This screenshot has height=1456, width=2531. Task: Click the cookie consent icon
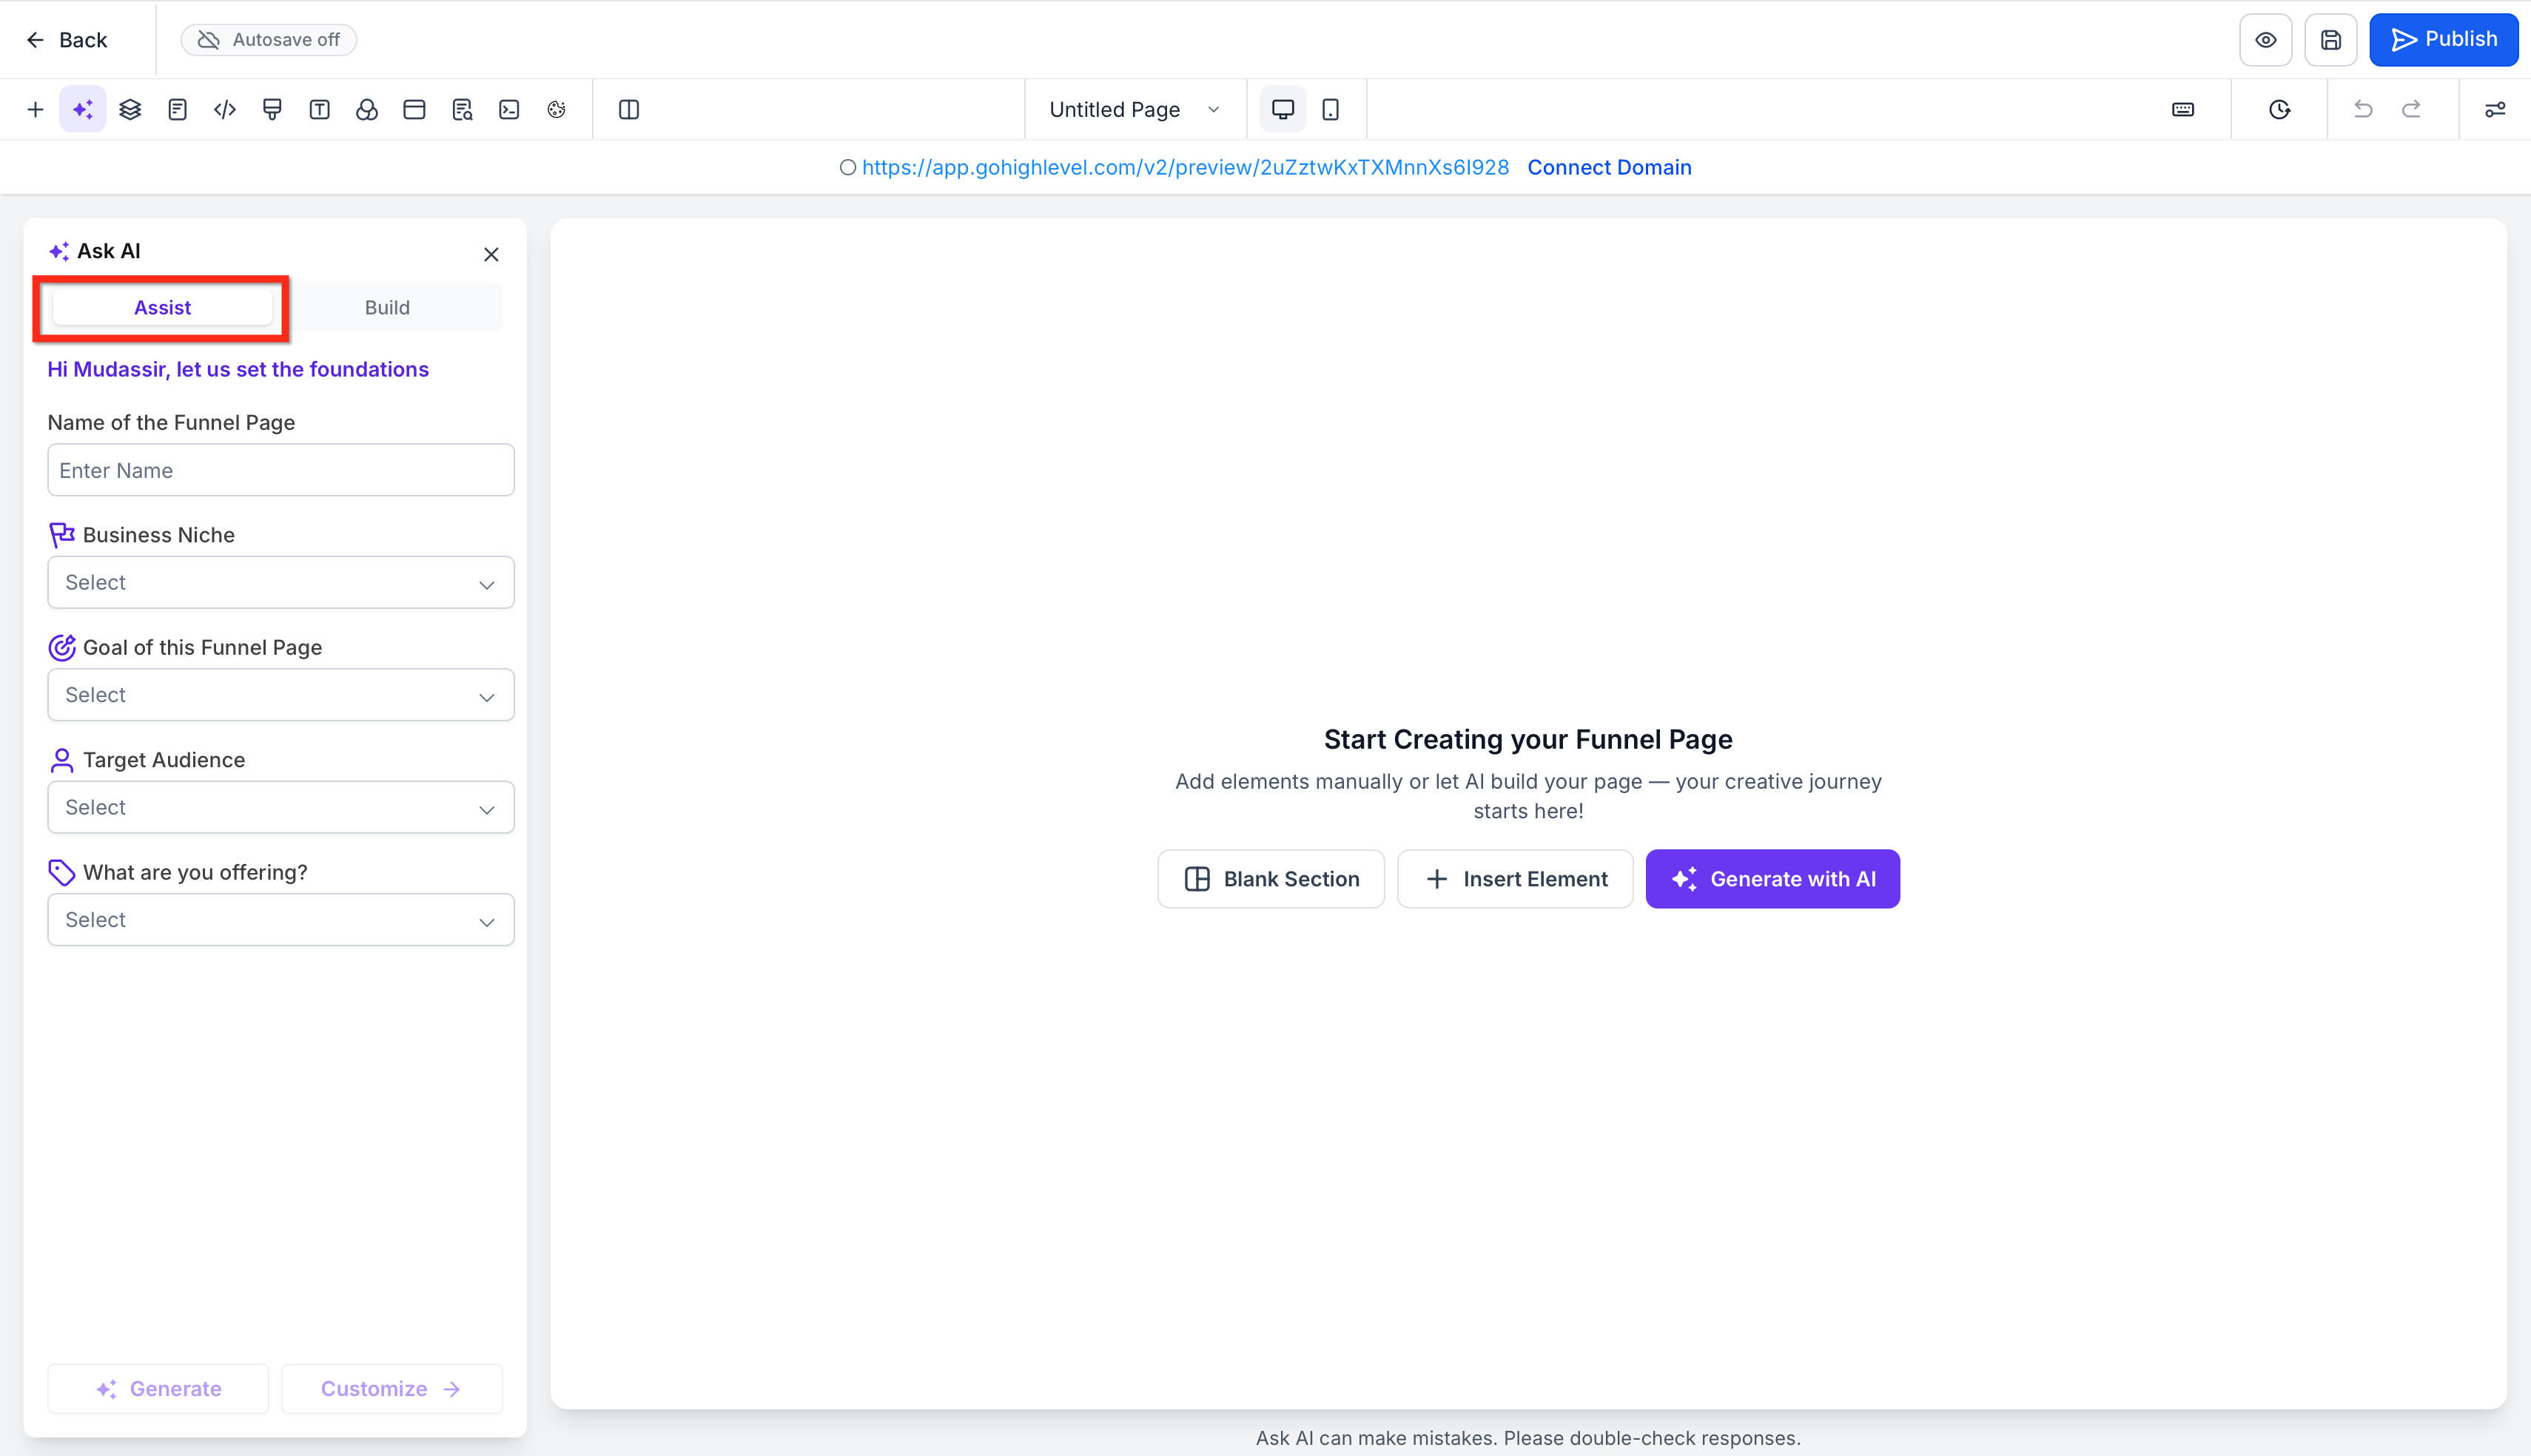tap(557, 110)
